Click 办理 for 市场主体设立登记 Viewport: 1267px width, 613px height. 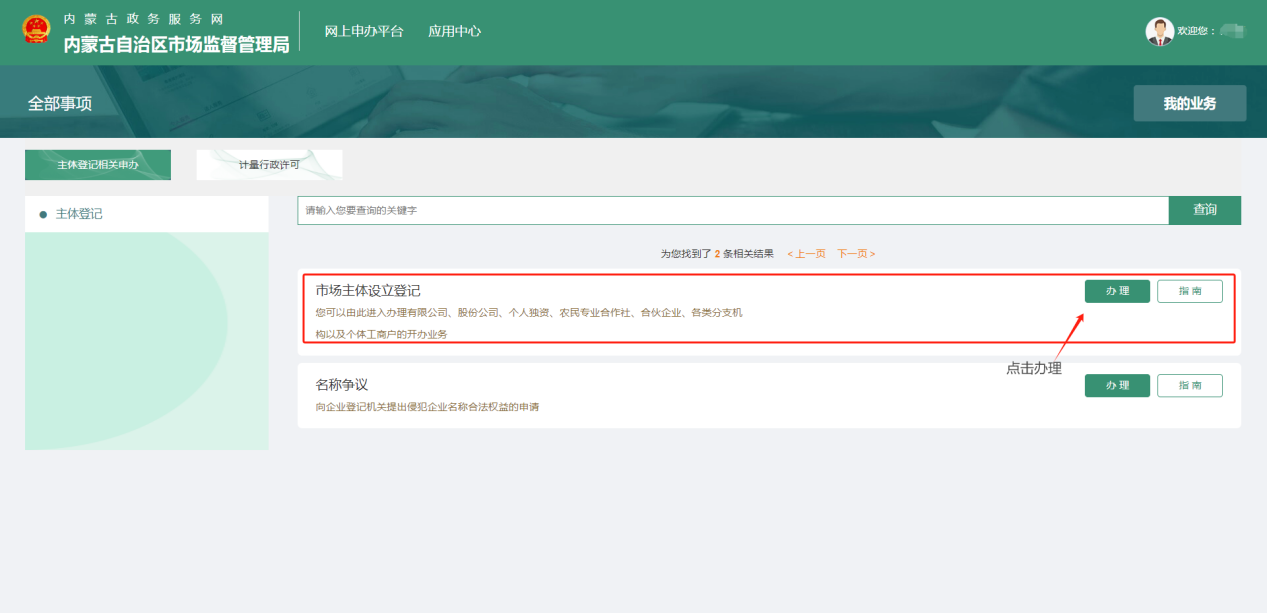(1117, 291)
